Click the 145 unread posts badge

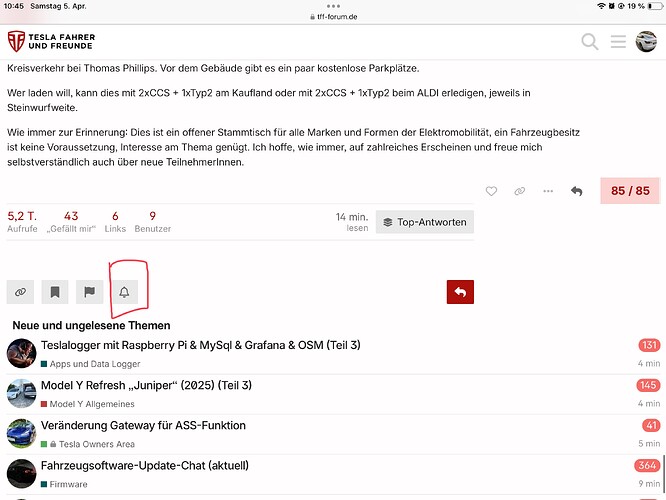648,385
